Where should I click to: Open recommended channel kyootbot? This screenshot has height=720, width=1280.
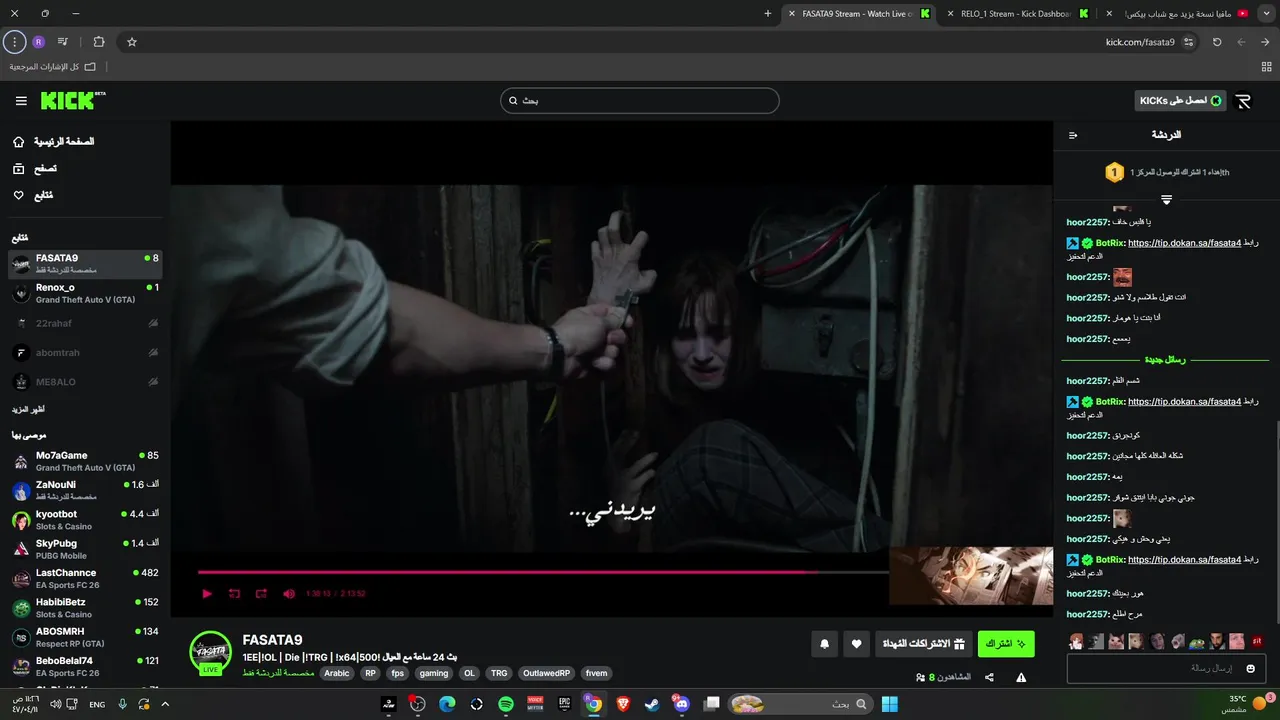(85, 520)
